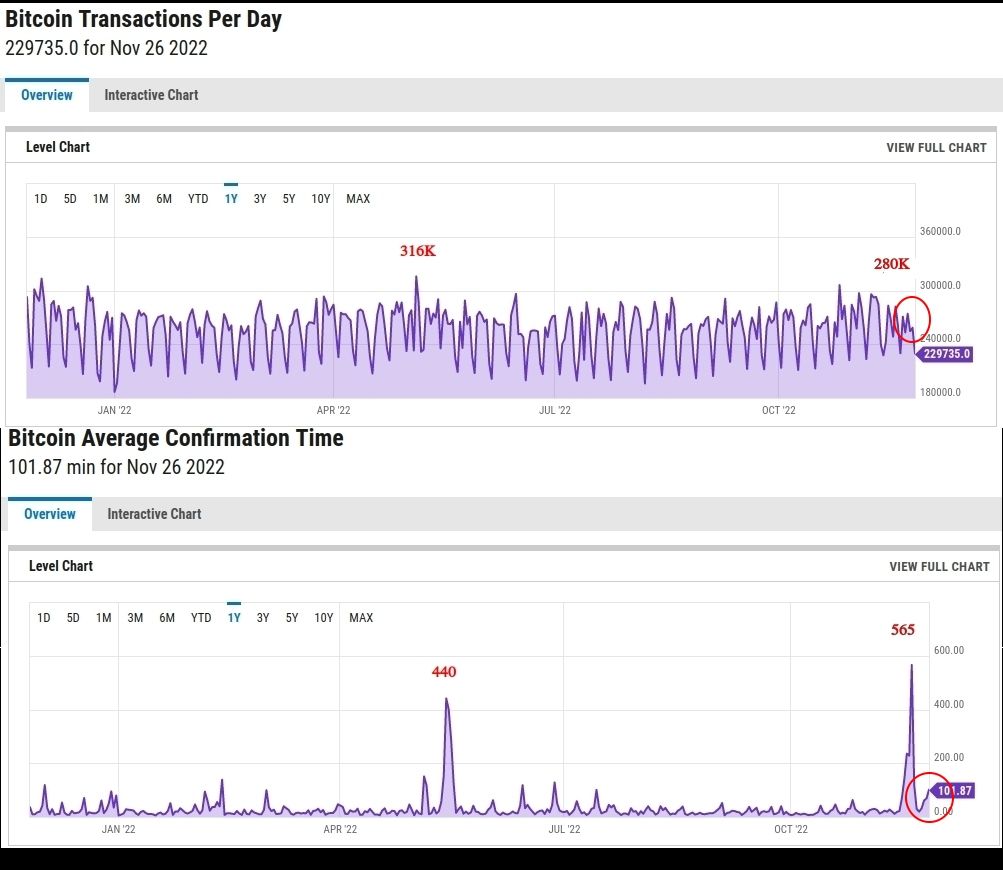Select 3Y range on Confirmation Time chart
The height and width of the screenshot is (870, 1003).
point(263,618)
